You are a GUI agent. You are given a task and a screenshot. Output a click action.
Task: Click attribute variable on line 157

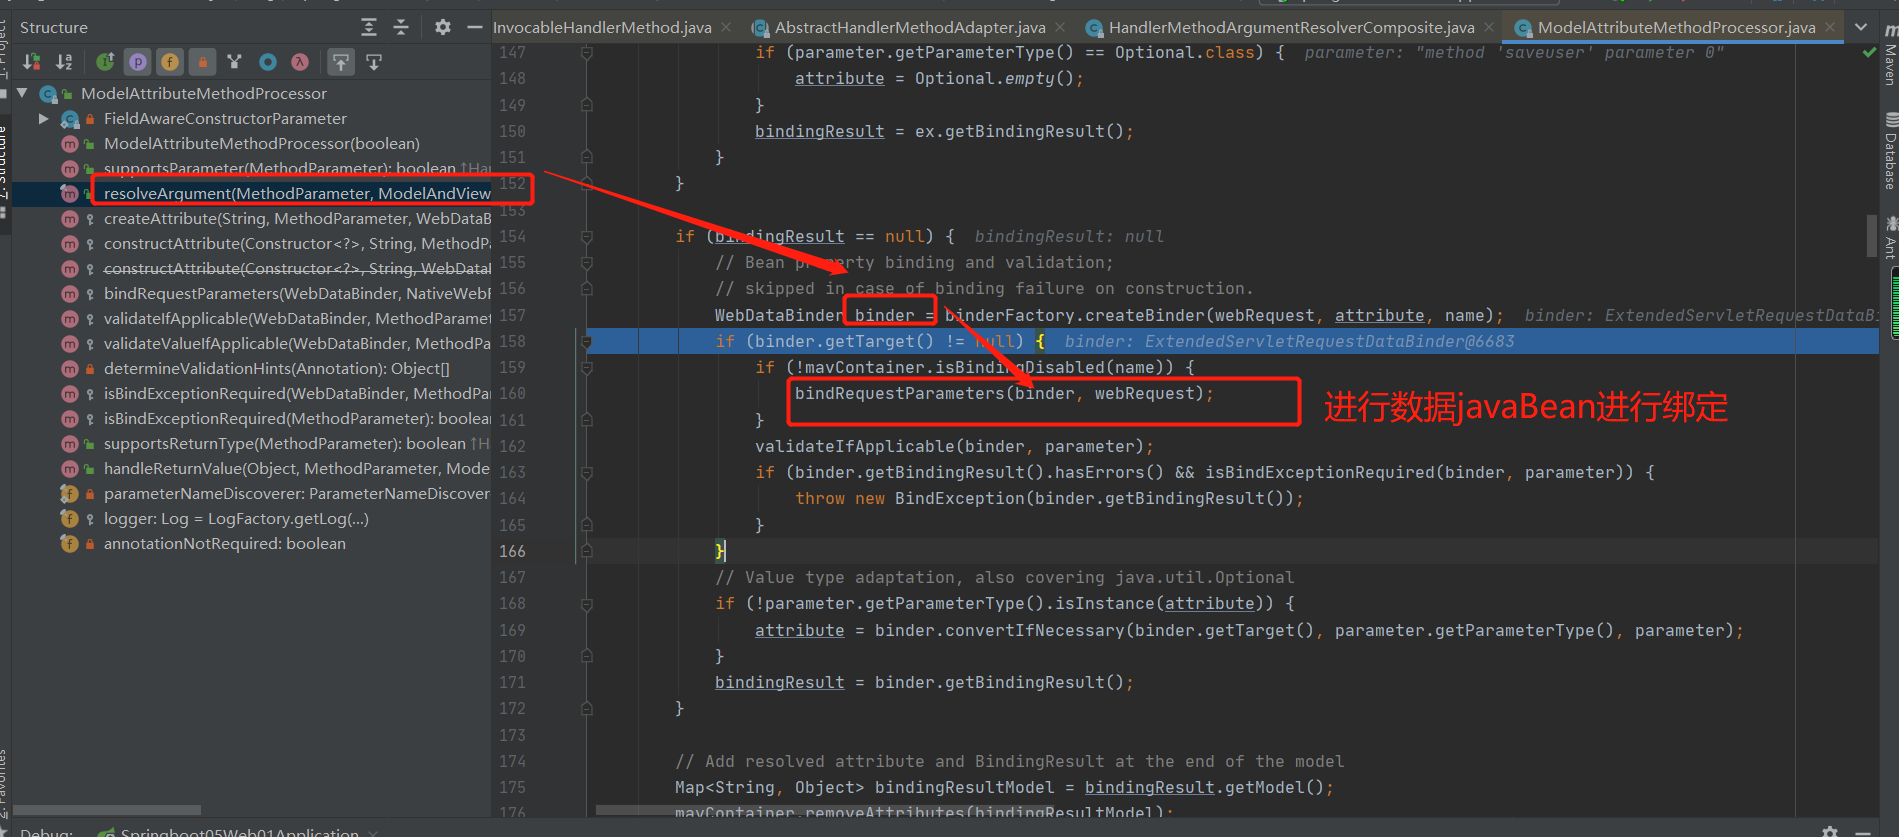tap(1379, 315)
